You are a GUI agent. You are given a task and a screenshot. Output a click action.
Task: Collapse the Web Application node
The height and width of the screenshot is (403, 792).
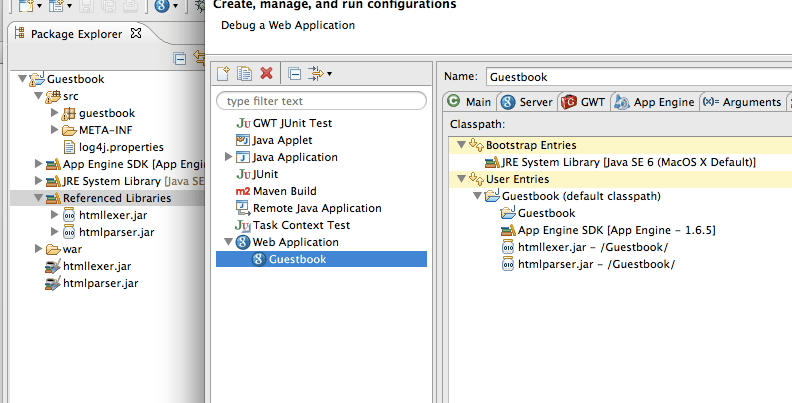(x=228, y=241)
